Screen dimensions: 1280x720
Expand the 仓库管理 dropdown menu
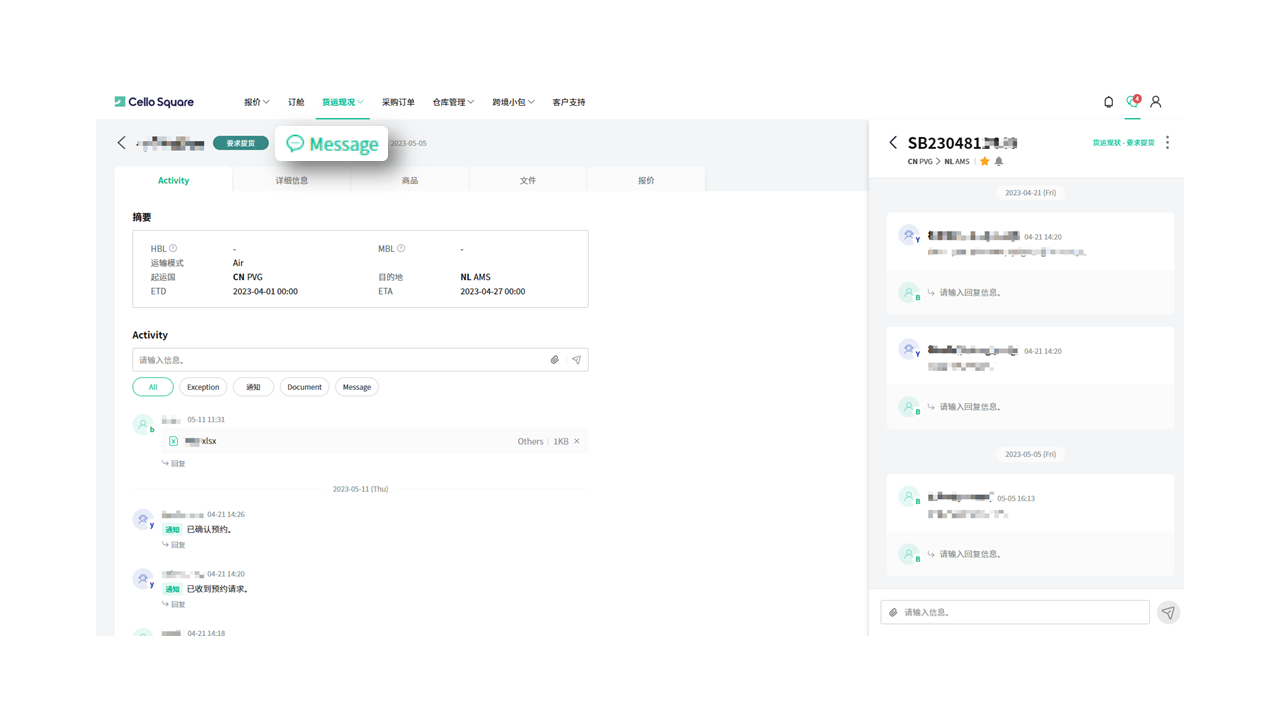(x=453, y=102)
